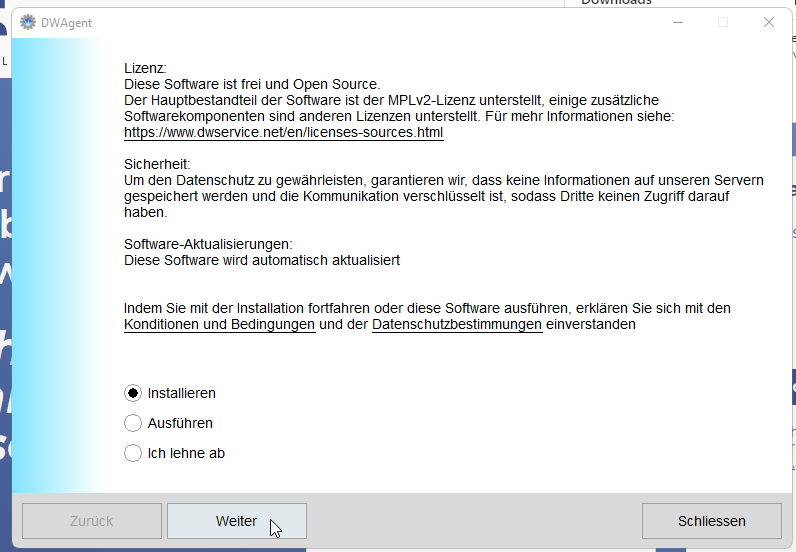Click the greyed-out maximize window icon
The width and height of the screenshot is (796, 552).
[x=723, y=22]
